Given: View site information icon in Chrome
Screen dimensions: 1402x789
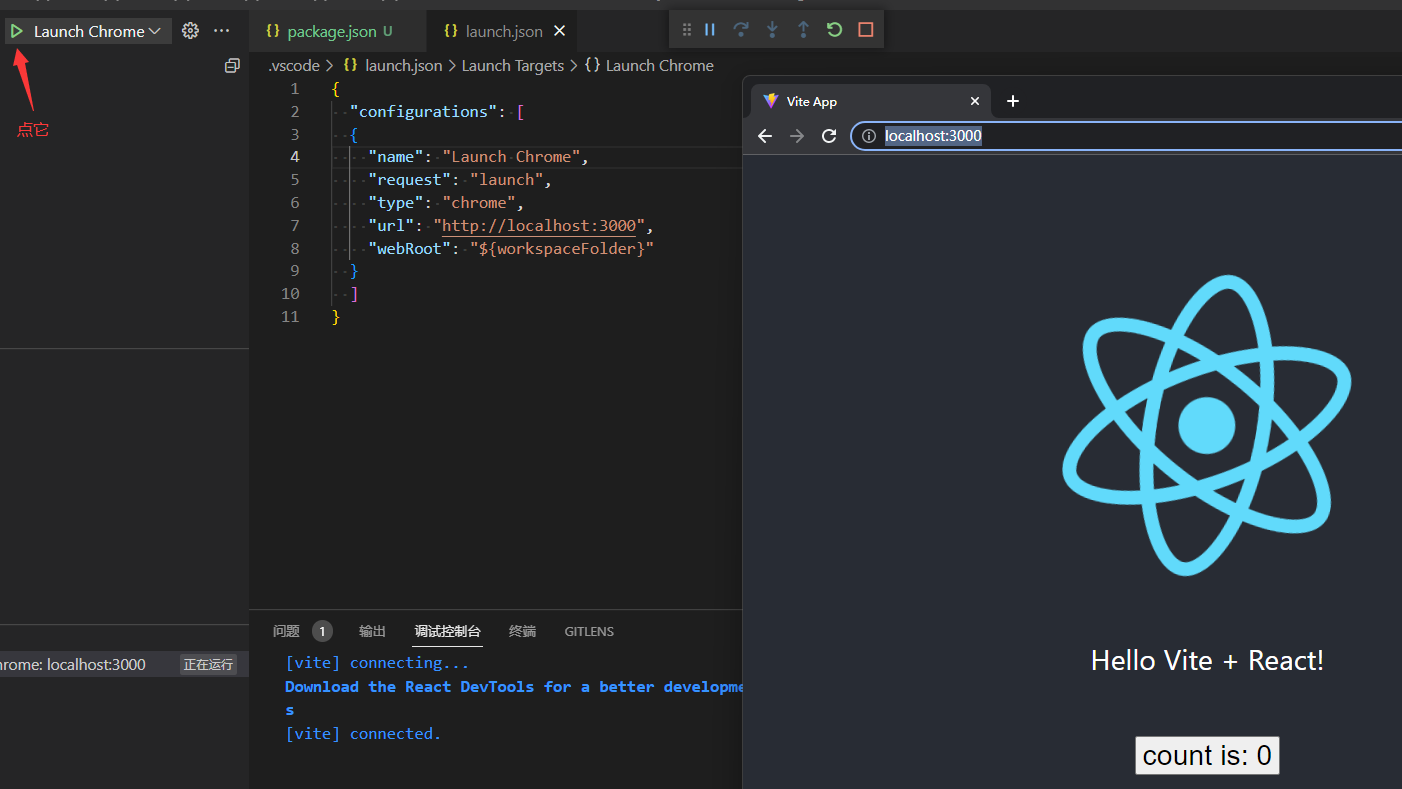Looking at the screenshot, I should tap(869, 136).
